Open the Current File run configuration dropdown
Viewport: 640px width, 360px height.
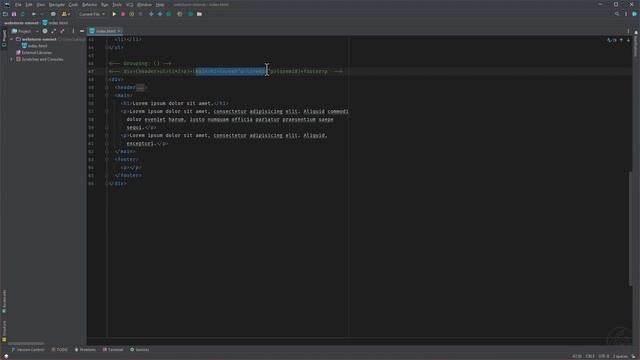point(91,14)
